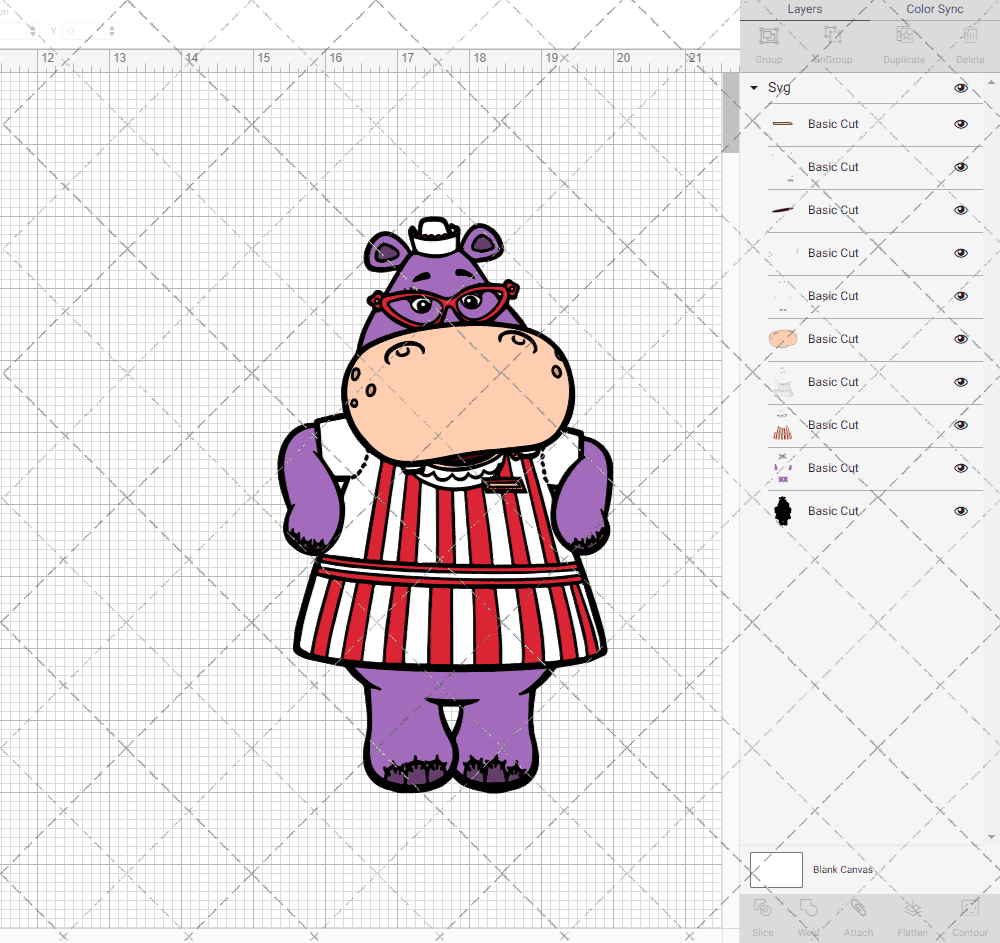The height and width of the screenshot is (943, 1000).
Task: Select the Svg group row label
Action: (x=779, y=88)
